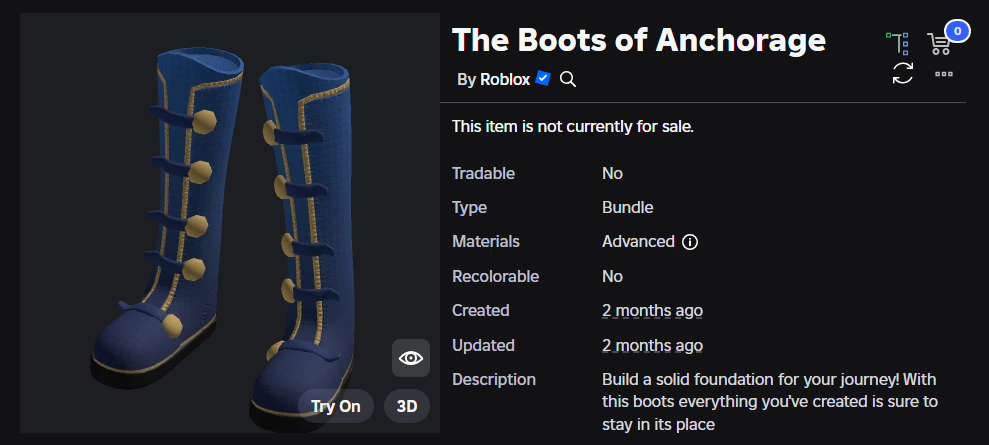Click the Updated date '2 months ago'
Screen dimensions: 989x445
(652, 345)
